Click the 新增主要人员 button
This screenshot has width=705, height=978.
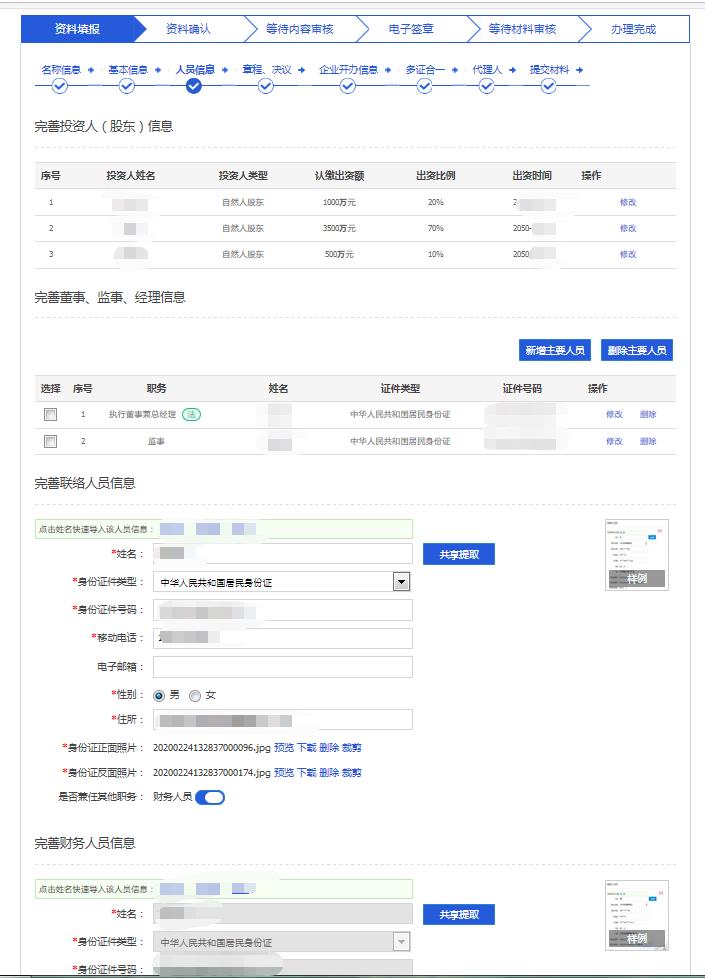(x=554, y=350)
